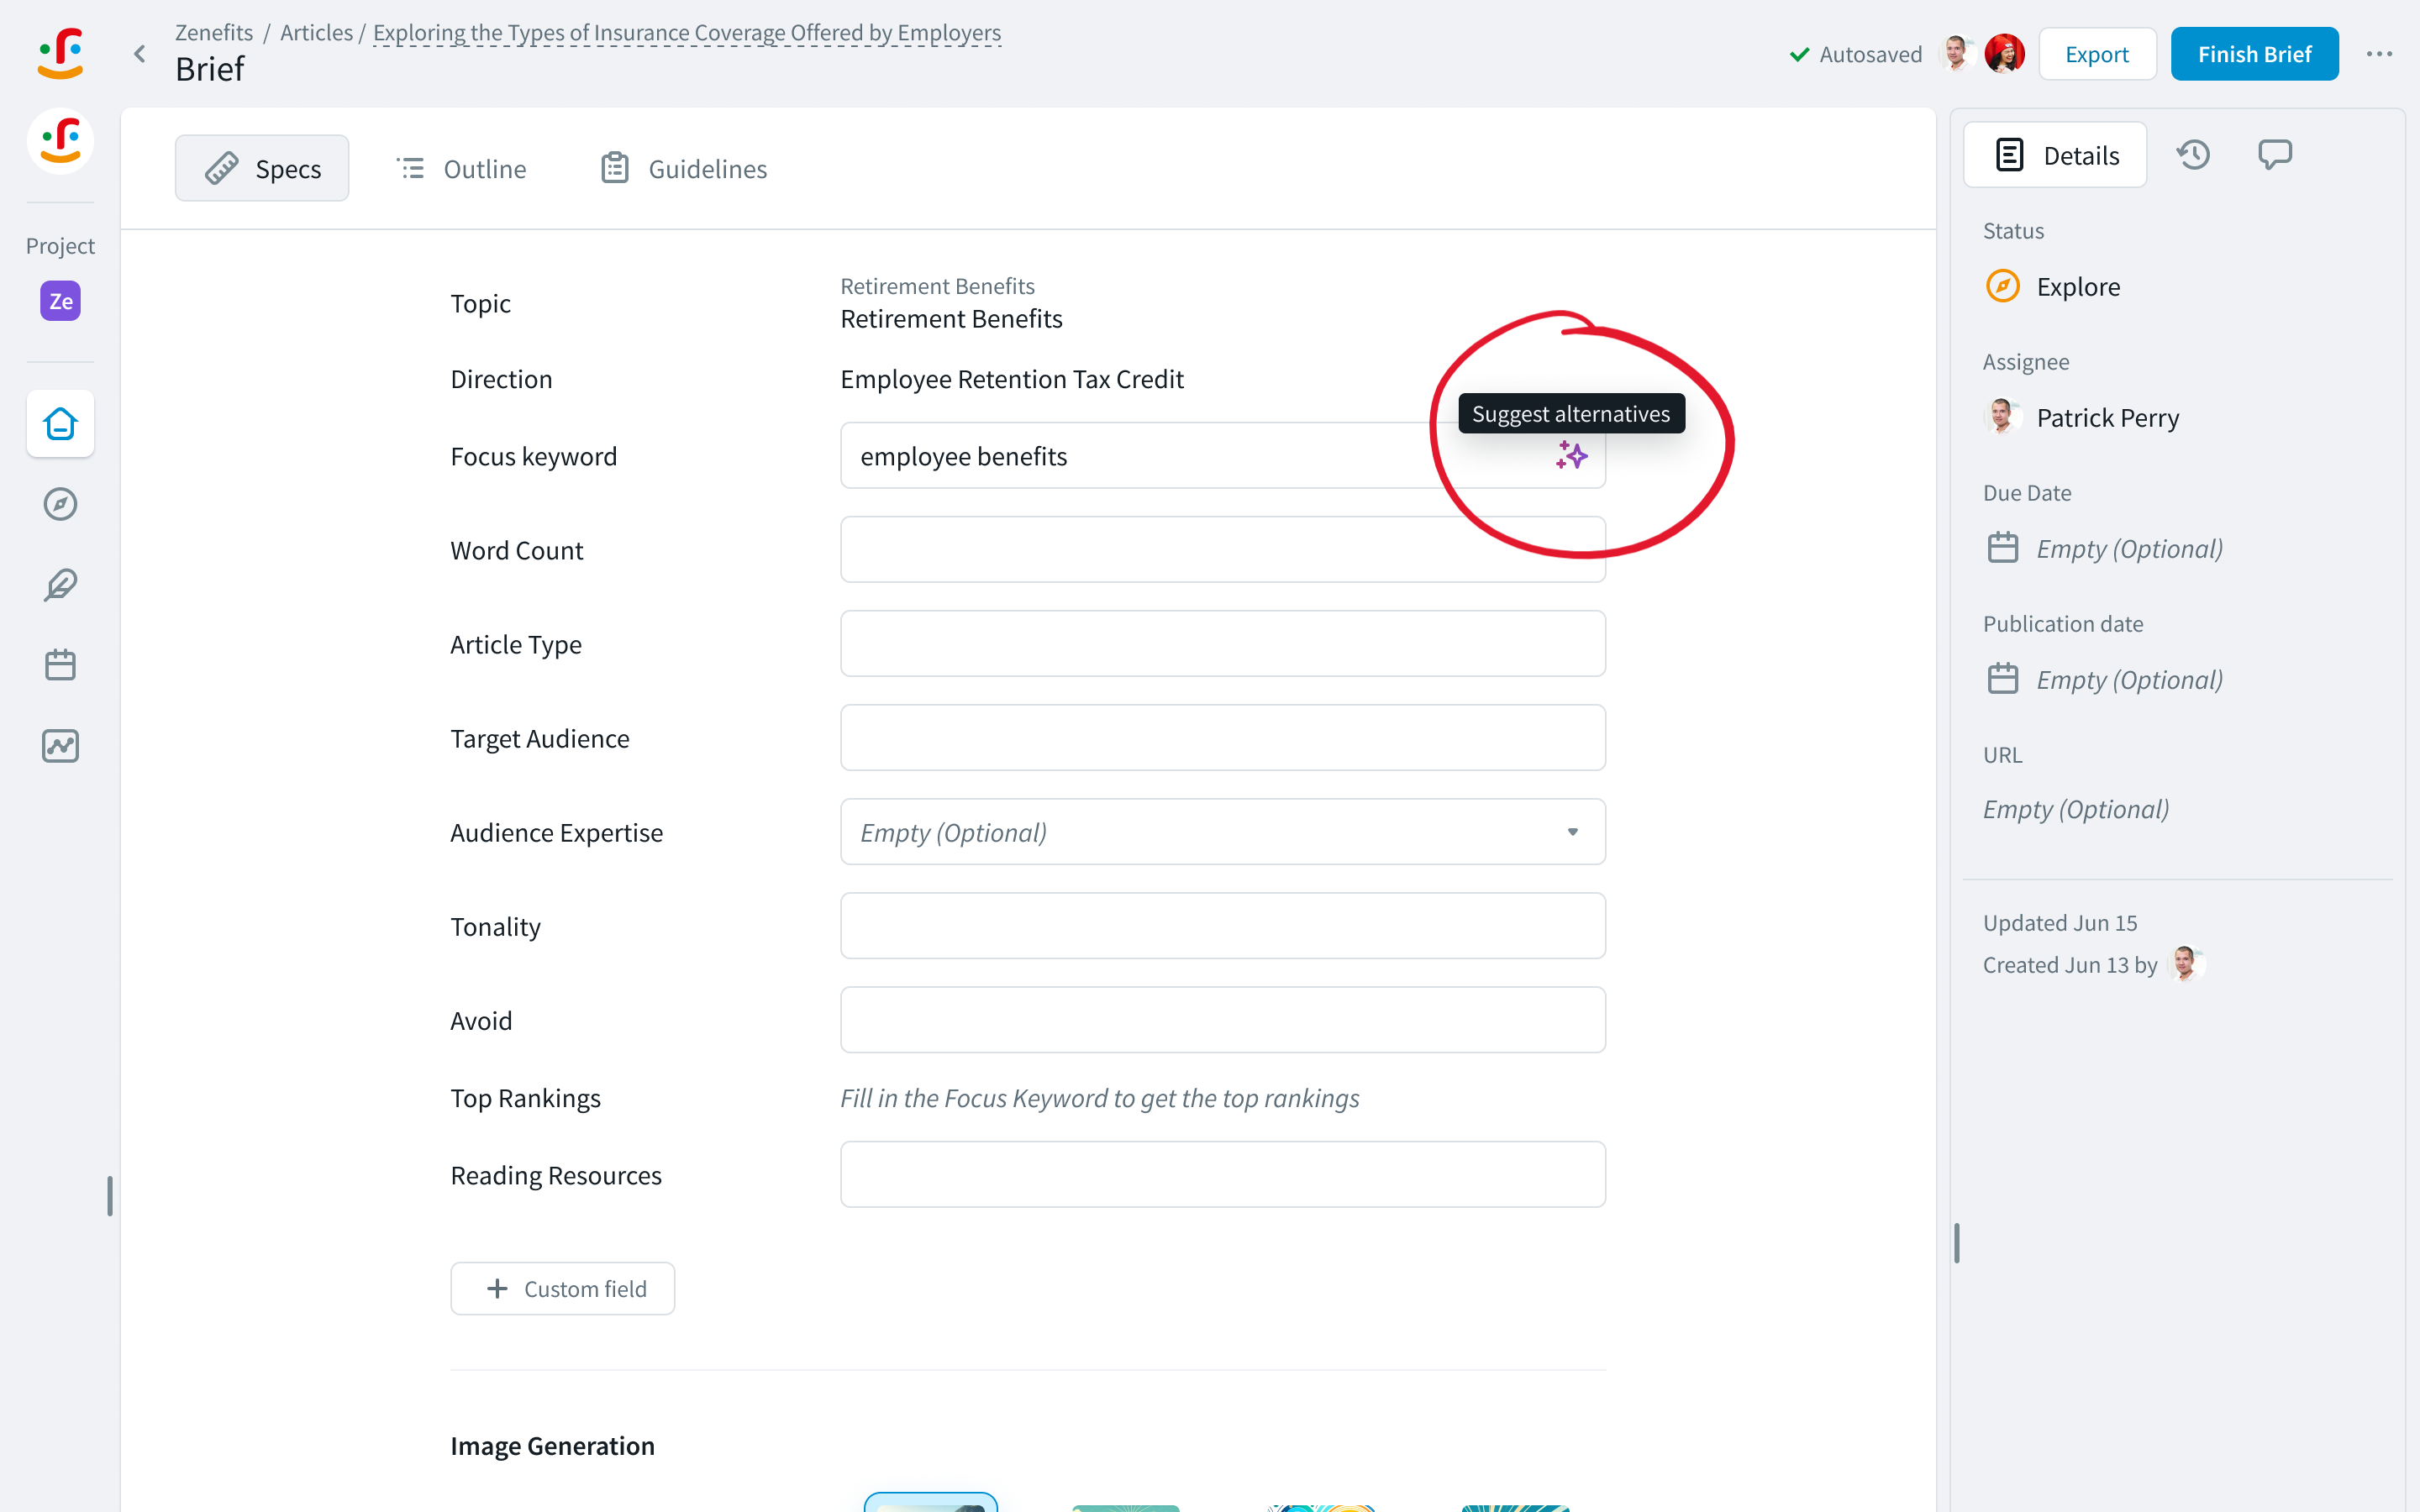Click the Word Count input field
Screen dimensions: 2420x1512
point(1223,550)
